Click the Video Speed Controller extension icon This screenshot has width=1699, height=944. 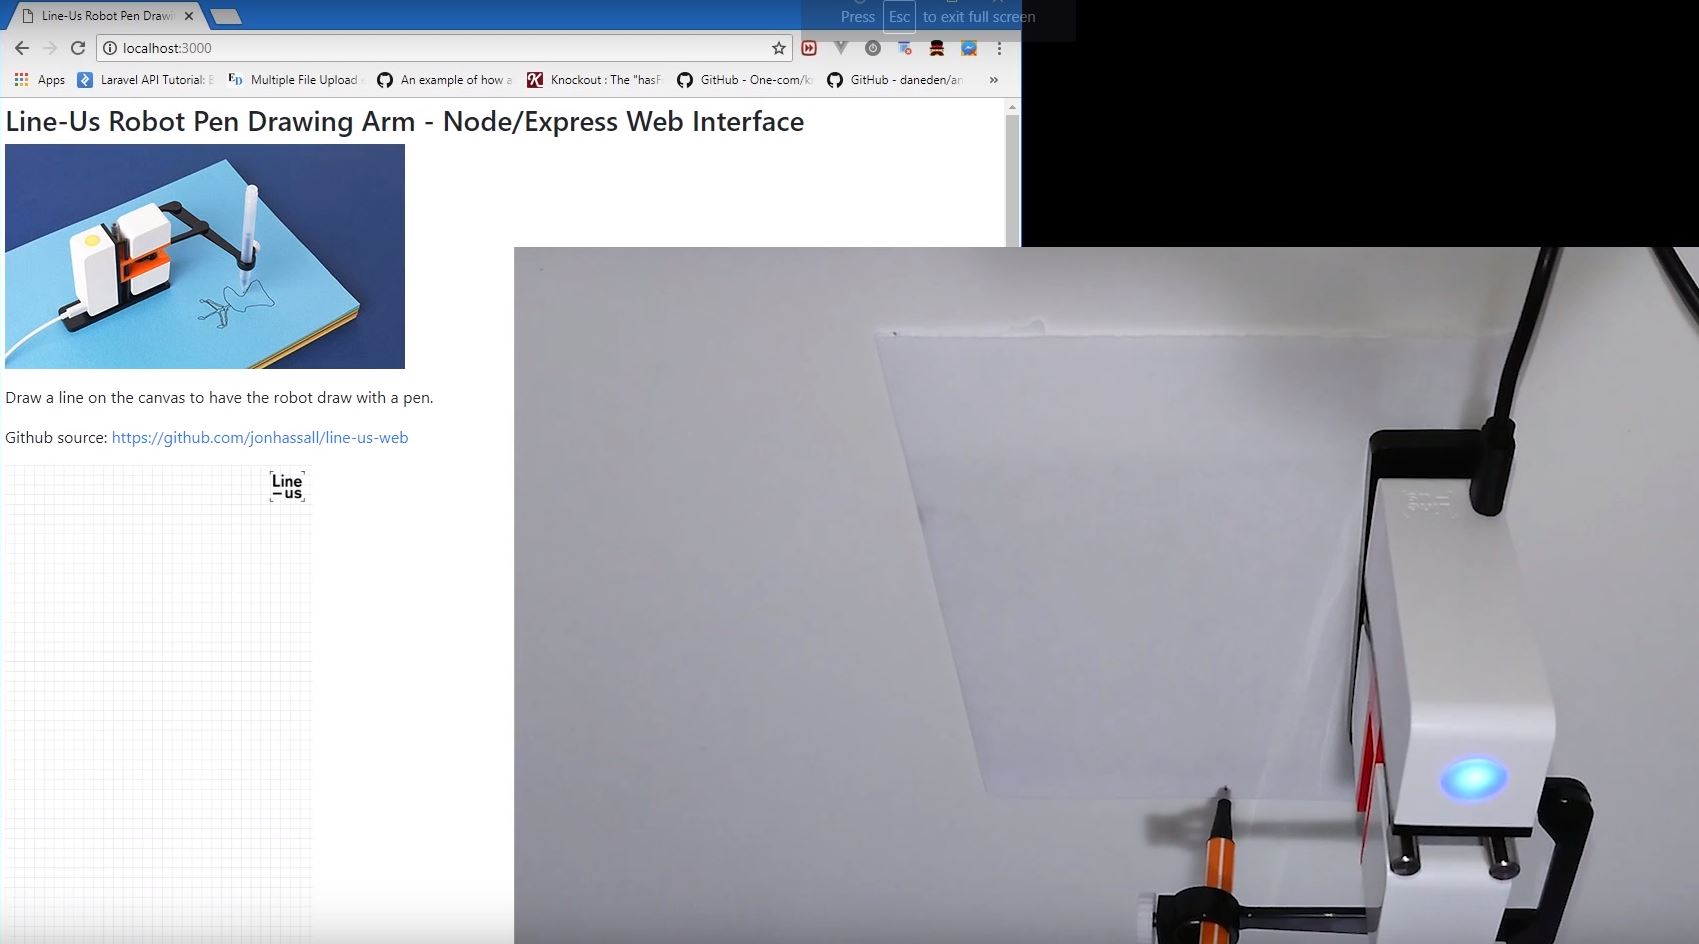tap(808, 48)
